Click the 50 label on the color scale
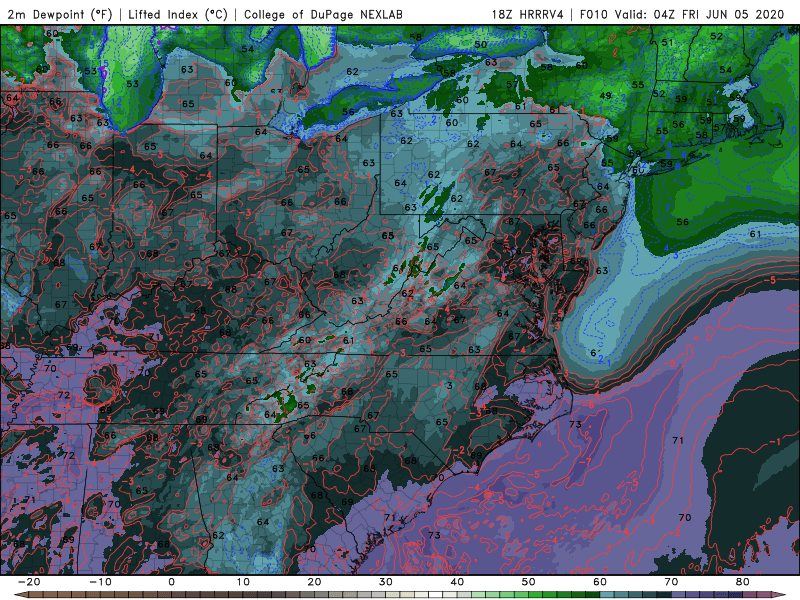 pos(529,582)
